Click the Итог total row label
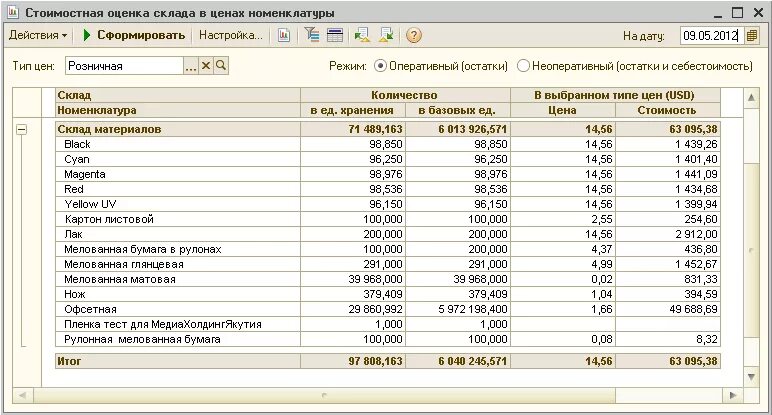Screen dimensions: 772x415 [69, 361]
